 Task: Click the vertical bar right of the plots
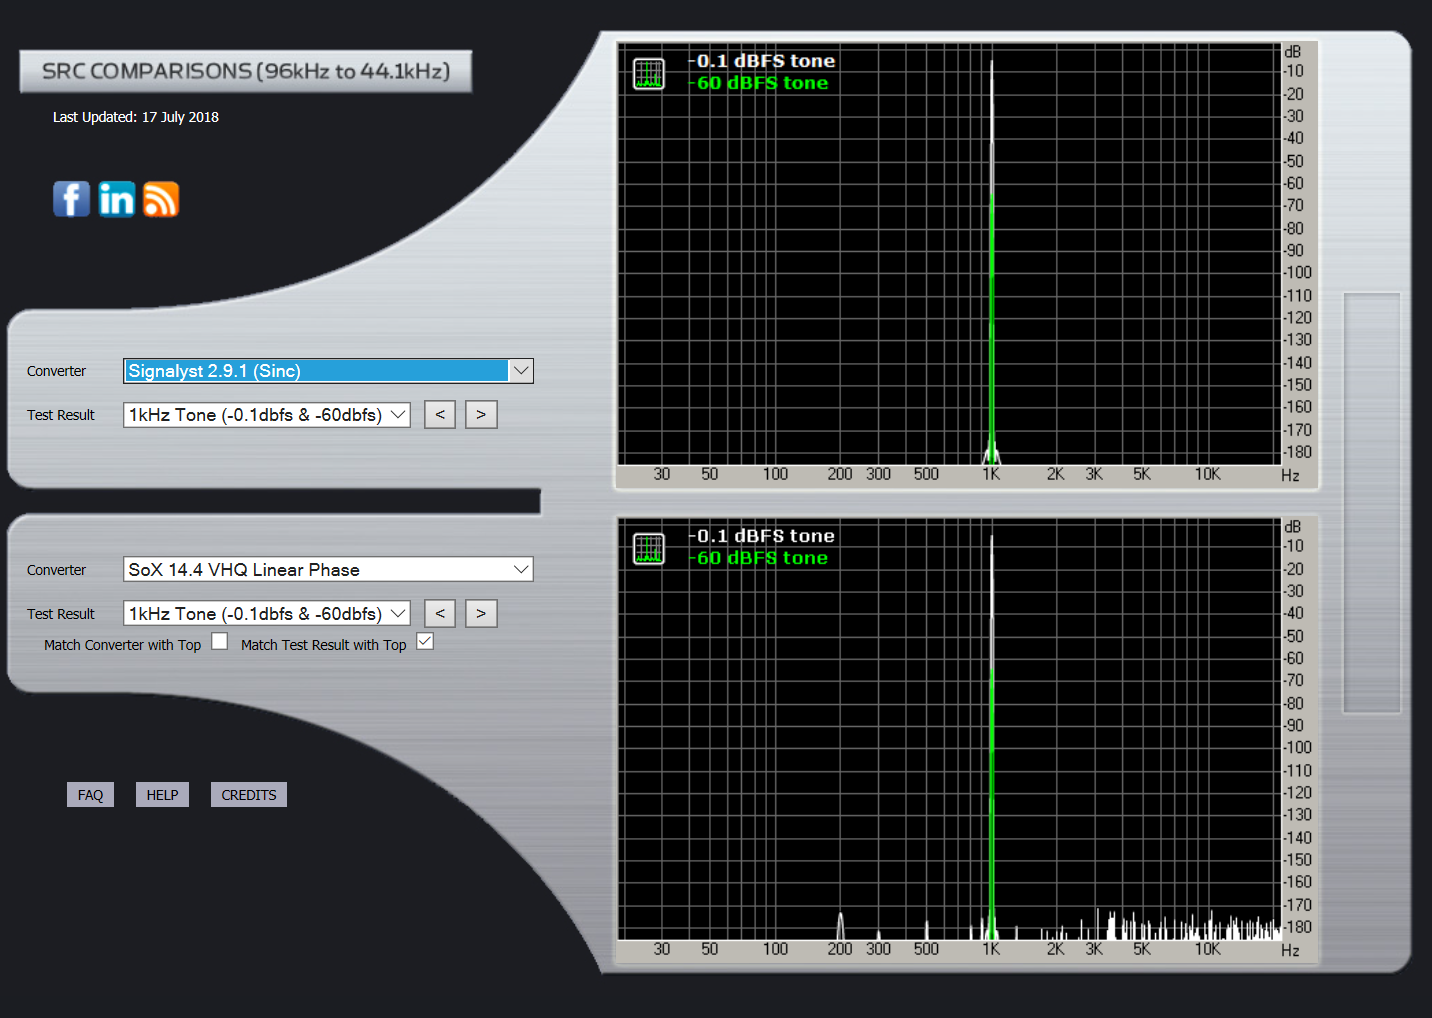click(x=1372, y=503)
